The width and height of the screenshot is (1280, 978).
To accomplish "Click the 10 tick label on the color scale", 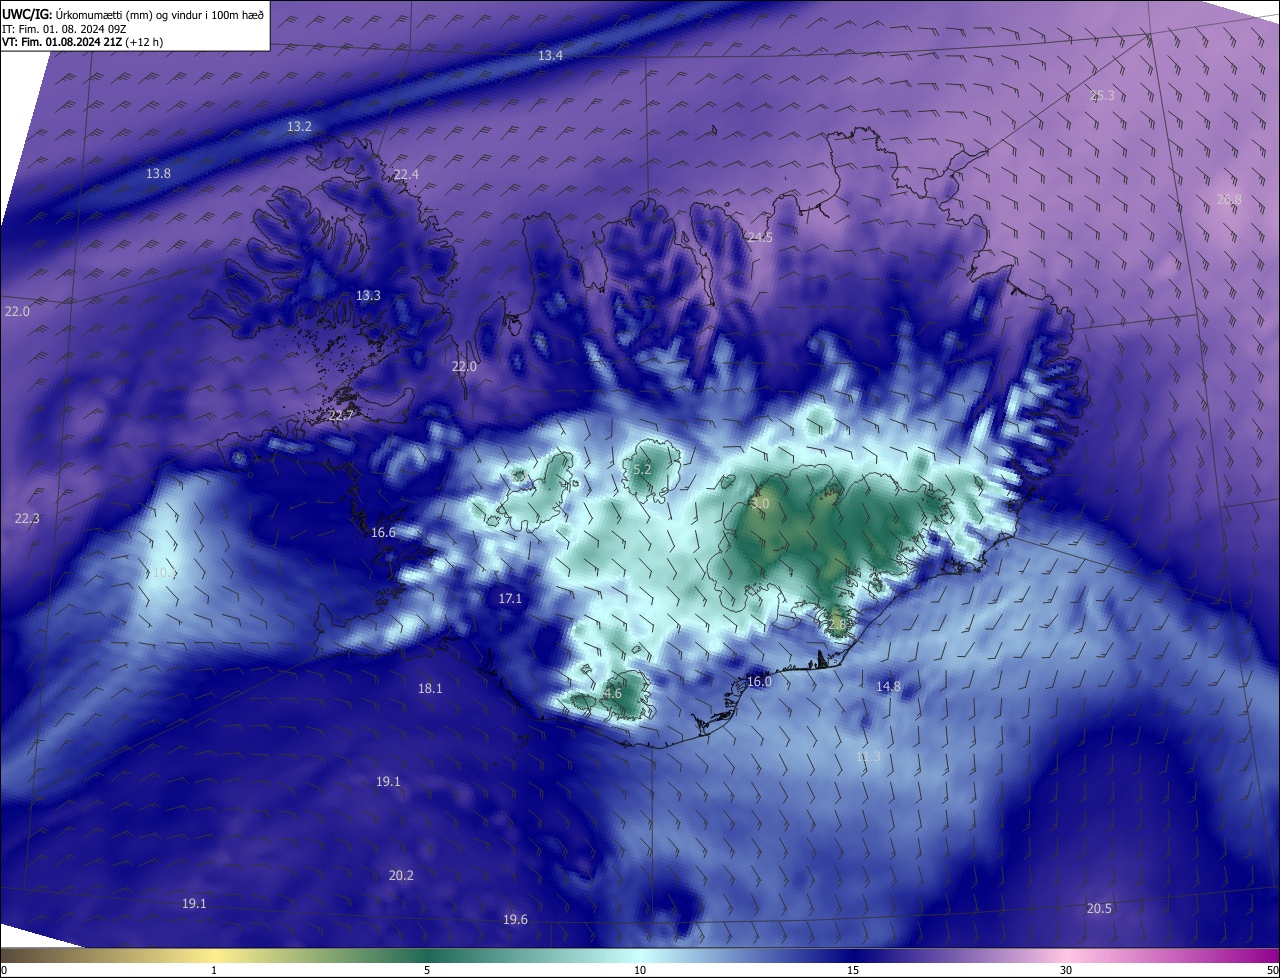I will coord(640,971).
